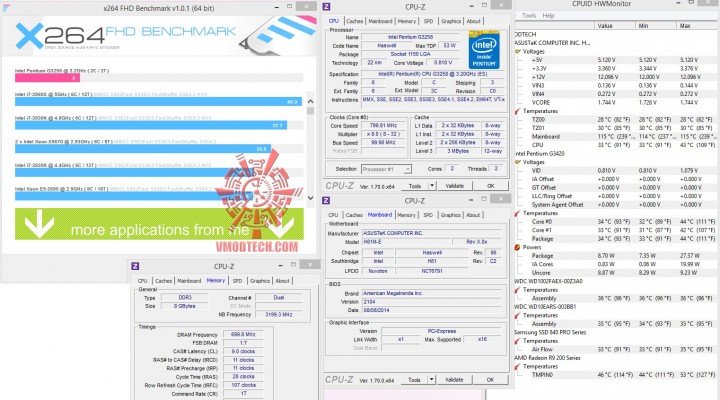Click the CPU-Z app icon in top window titlebar

click(x=326, y=6)
